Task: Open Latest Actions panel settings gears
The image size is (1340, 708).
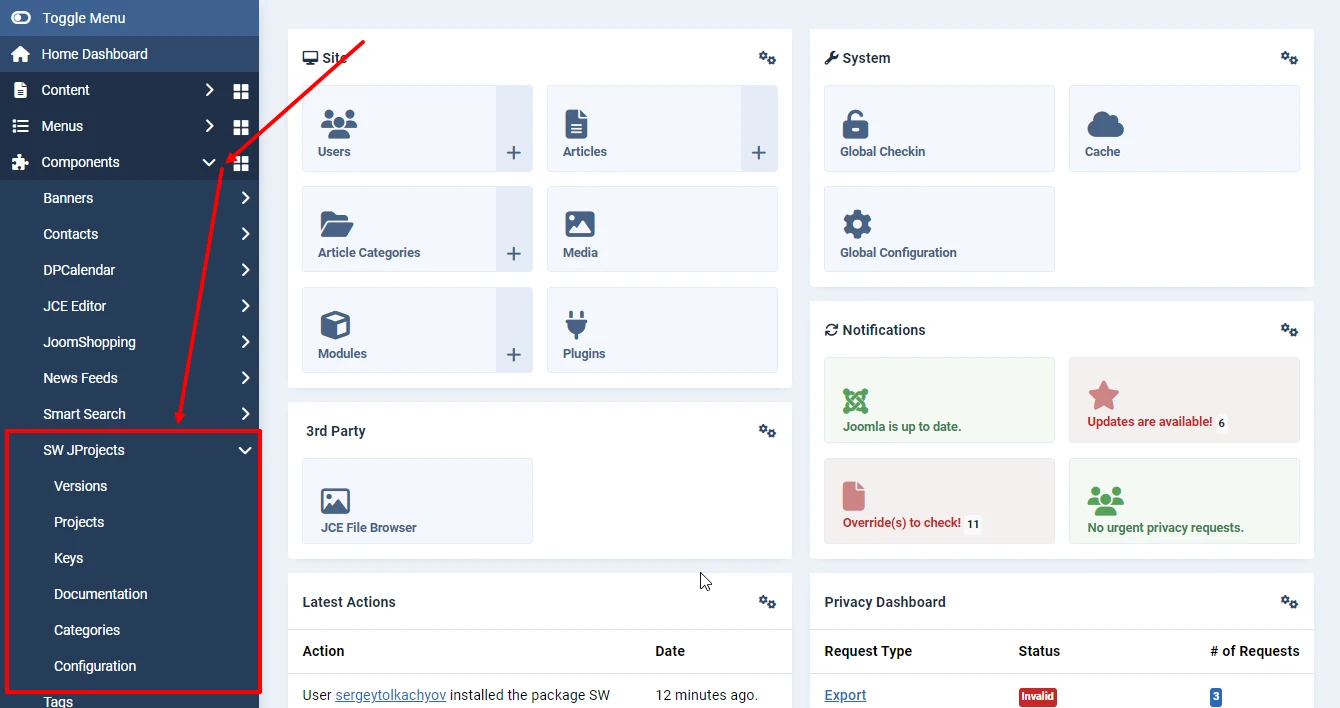Action: [767, 602]
